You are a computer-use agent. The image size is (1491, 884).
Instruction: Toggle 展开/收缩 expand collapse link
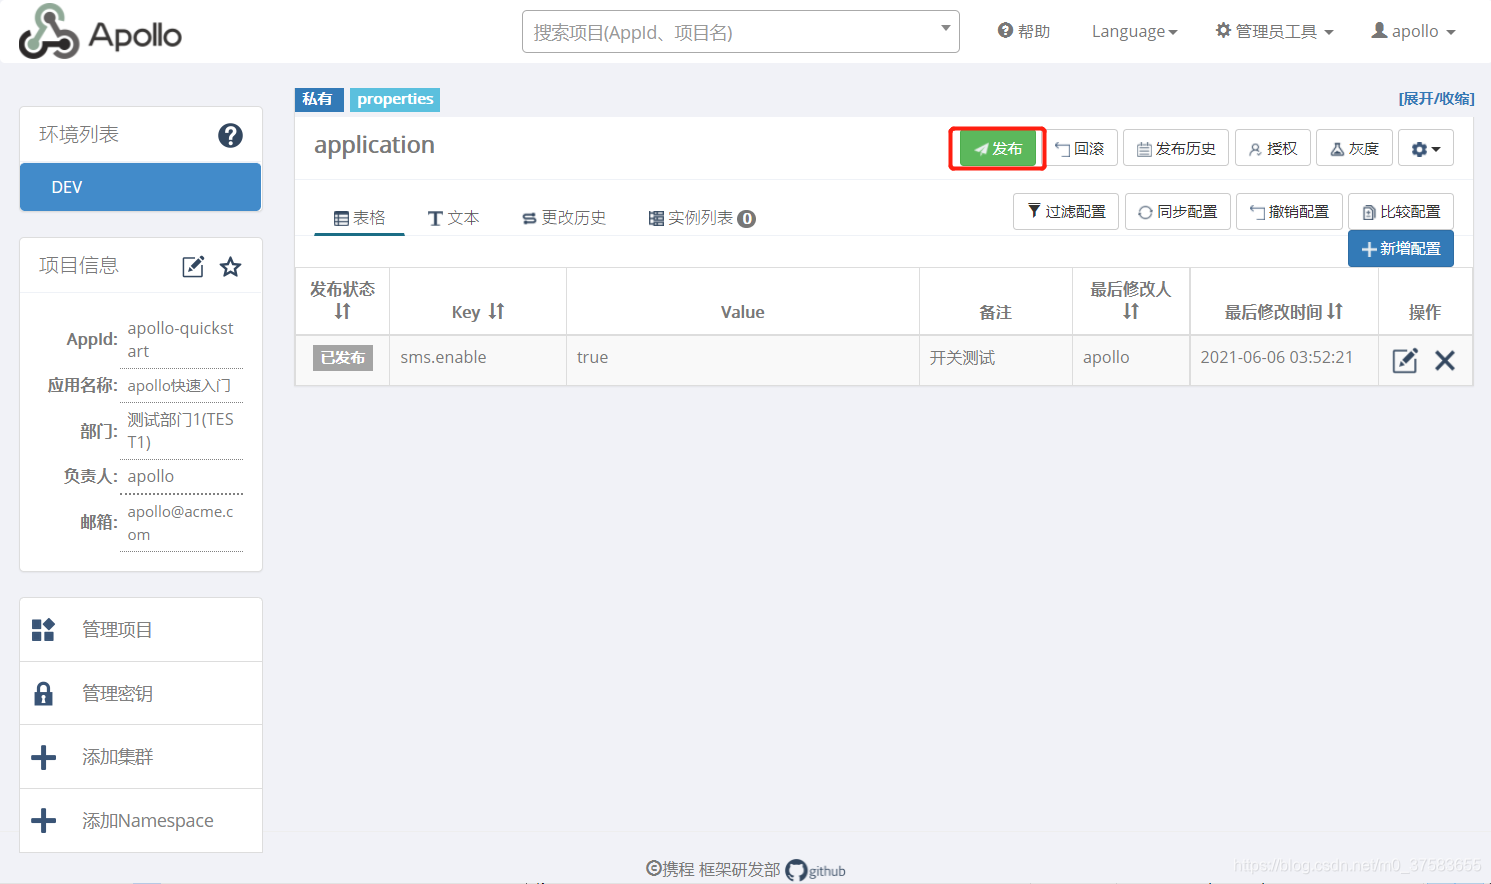pos(1436,98)
